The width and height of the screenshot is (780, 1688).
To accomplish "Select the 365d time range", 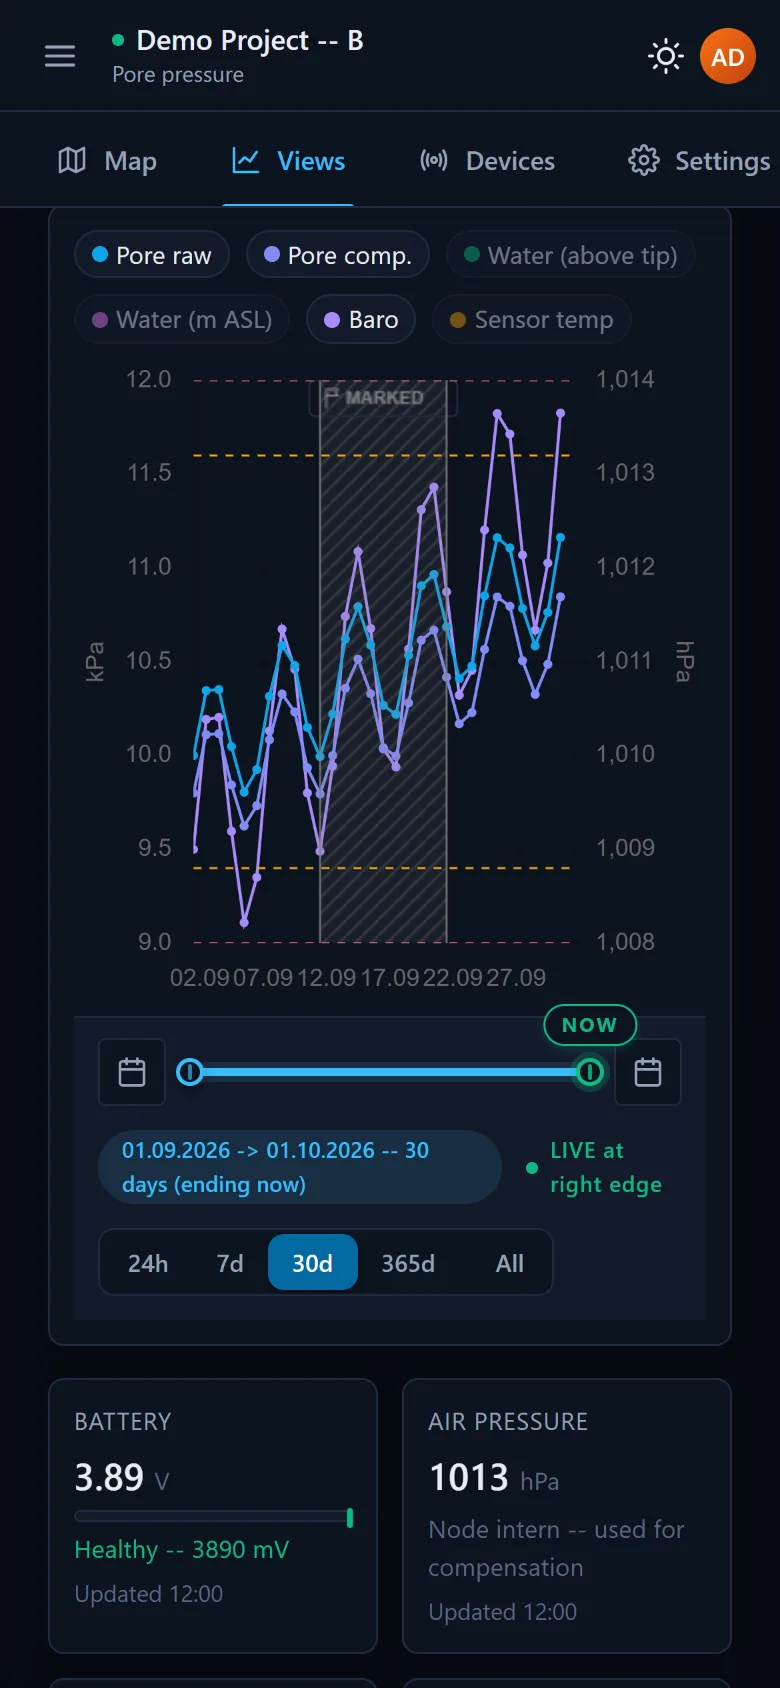I will (408, 1263).
